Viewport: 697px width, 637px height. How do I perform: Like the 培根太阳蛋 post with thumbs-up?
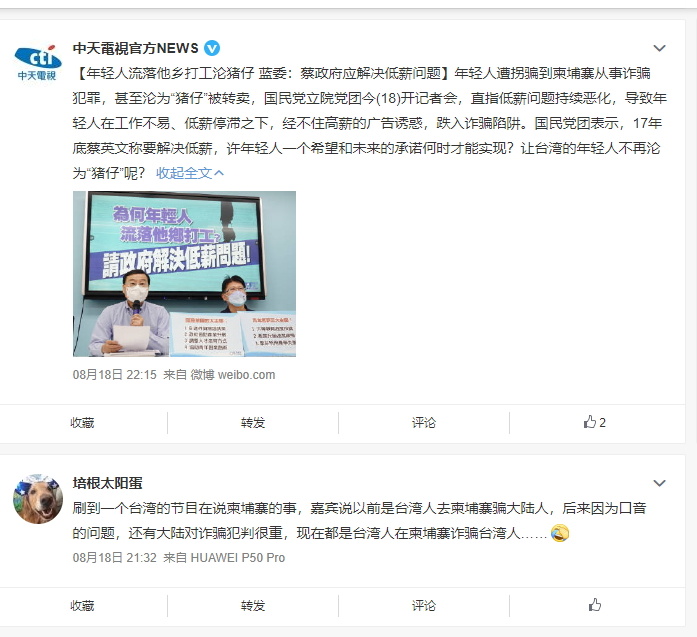click(x=595, y=605)
